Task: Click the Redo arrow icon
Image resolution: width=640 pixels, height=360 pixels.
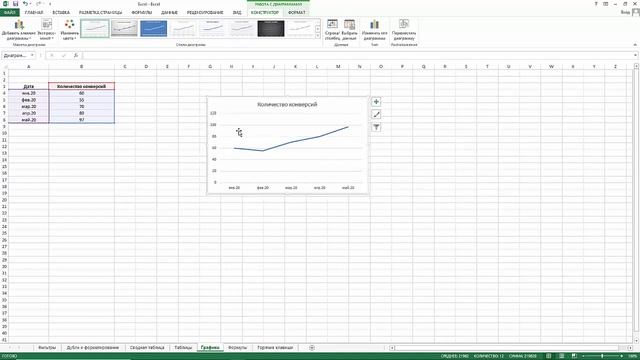Action: (38, 4)
